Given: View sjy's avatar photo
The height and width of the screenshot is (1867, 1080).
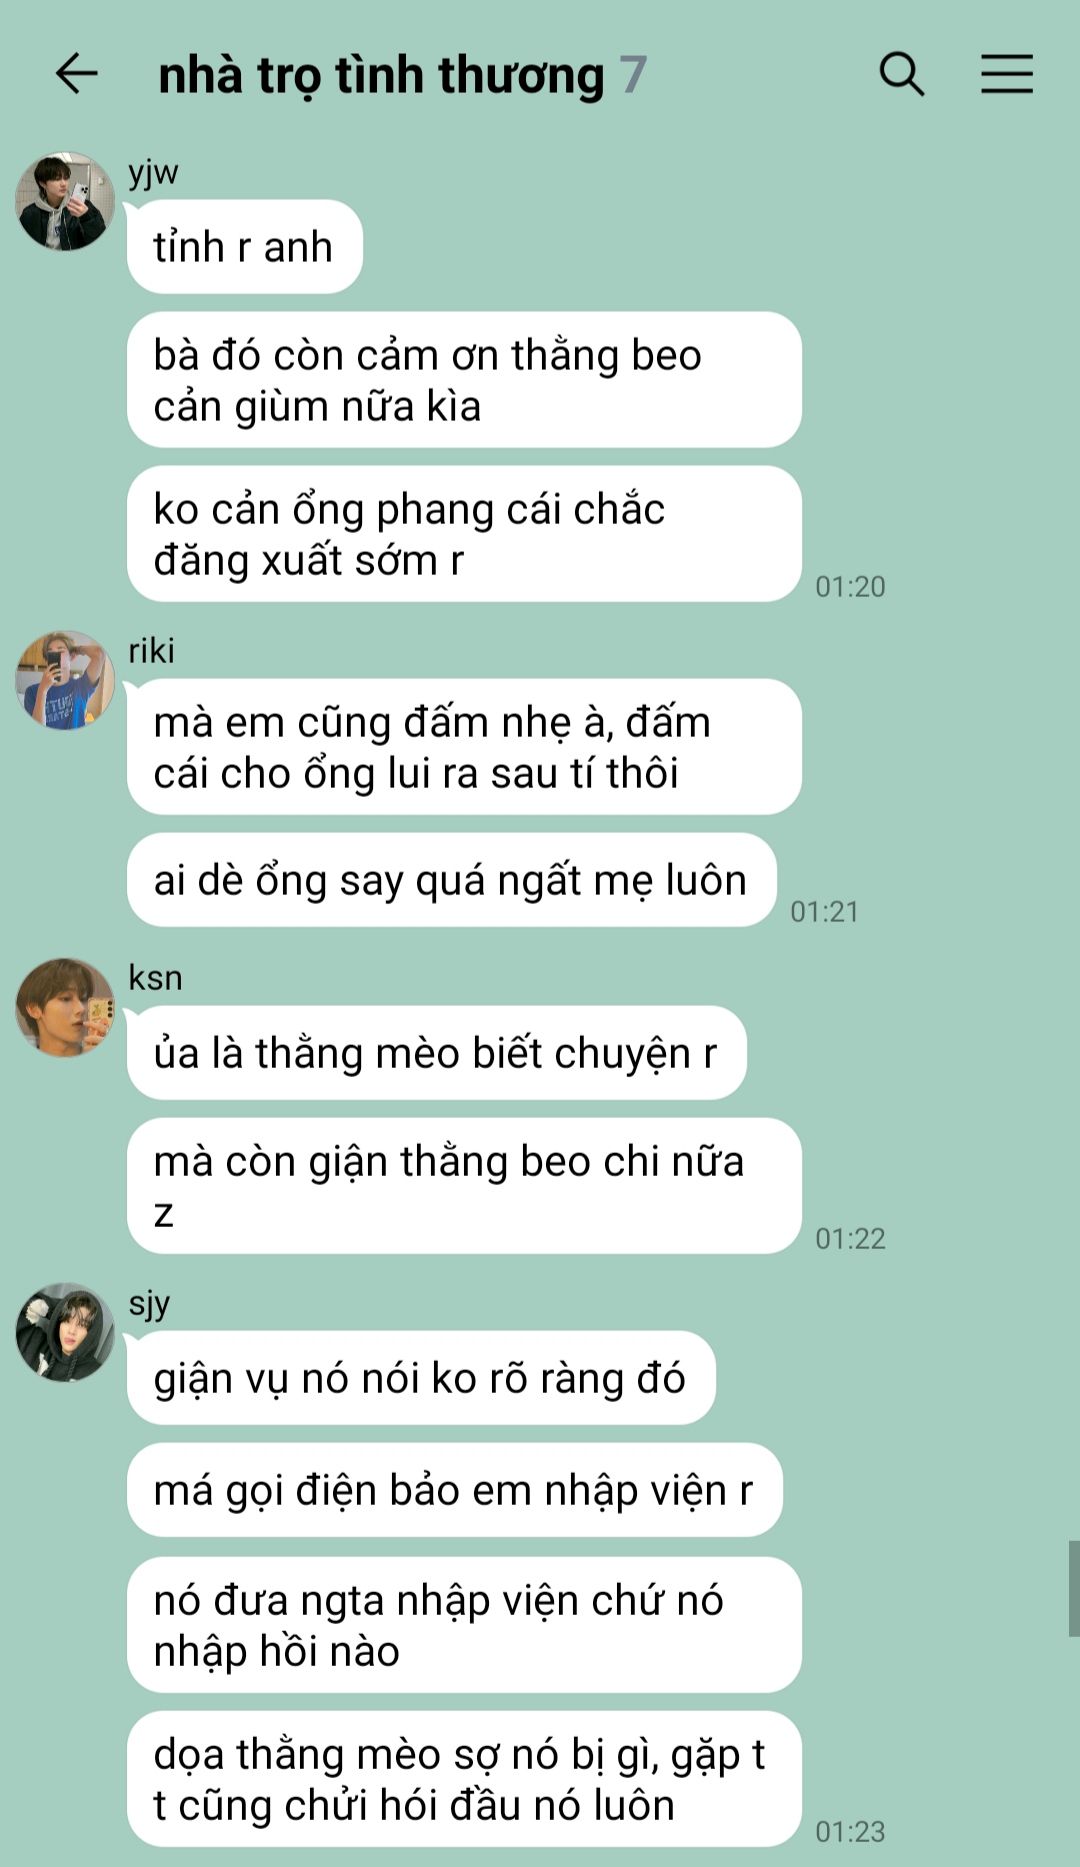Looking at the screenshot, I should (x=65, y=1333).
